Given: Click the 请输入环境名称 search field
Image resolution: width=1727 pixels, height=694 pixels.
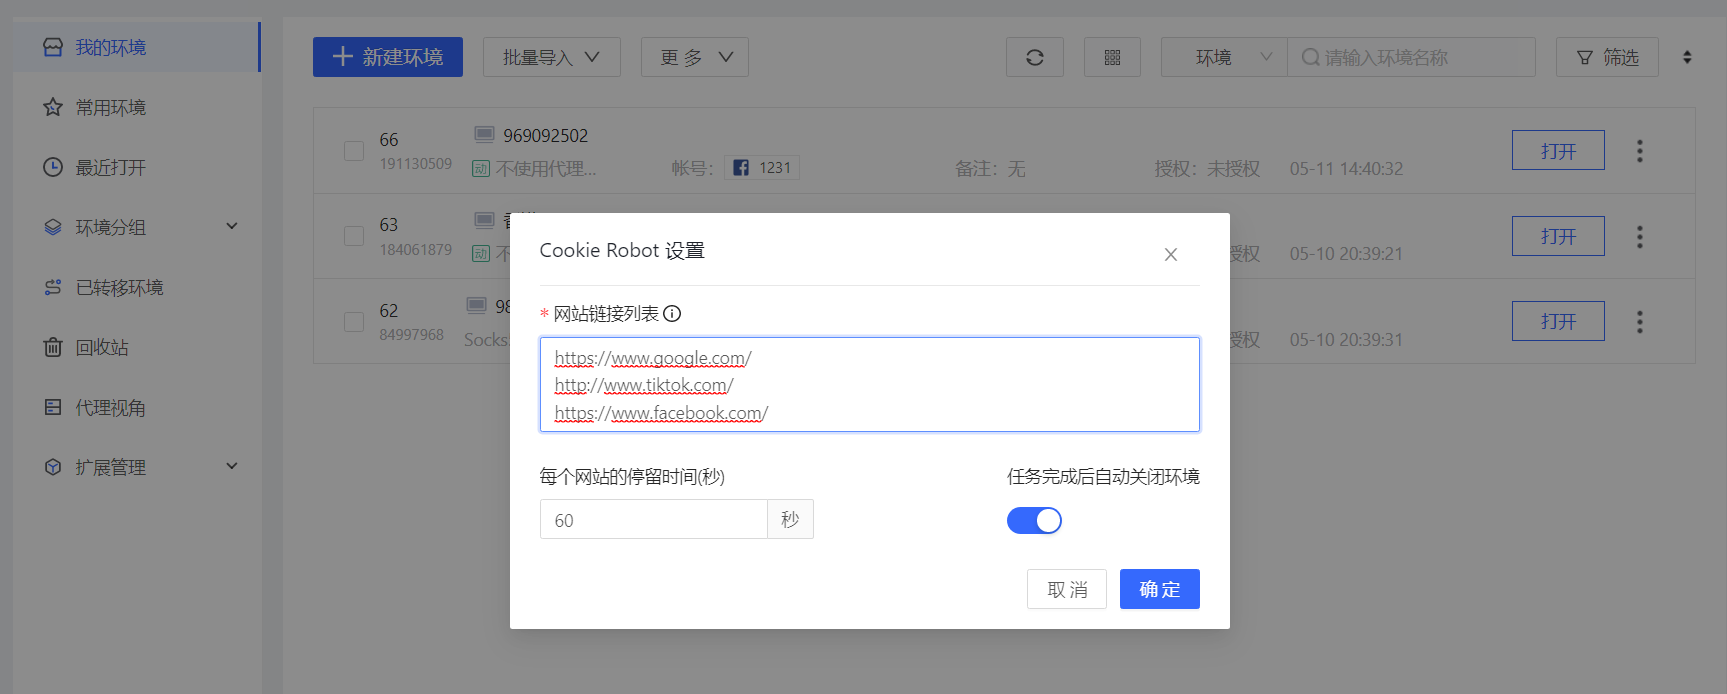Looking at the screenshot, I should [x=1412, y=57].
